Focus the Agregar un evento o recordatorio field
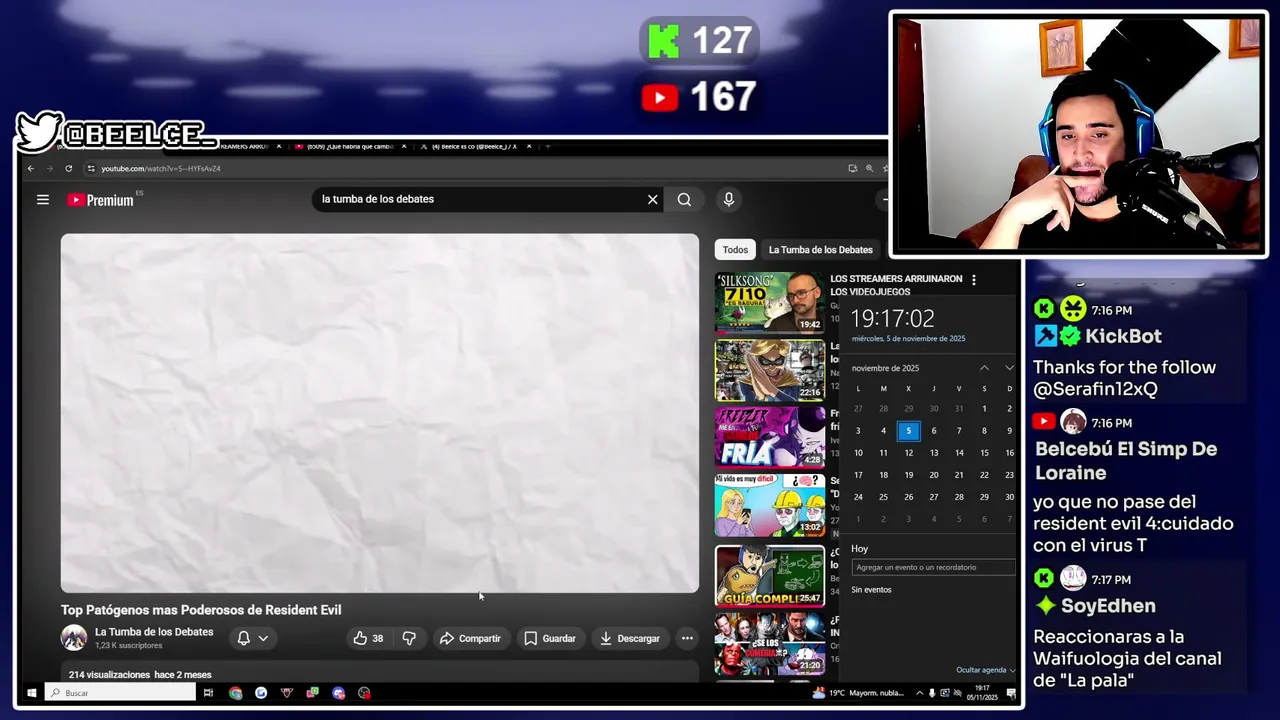1280x720 pixels. (x=932, y=567)
